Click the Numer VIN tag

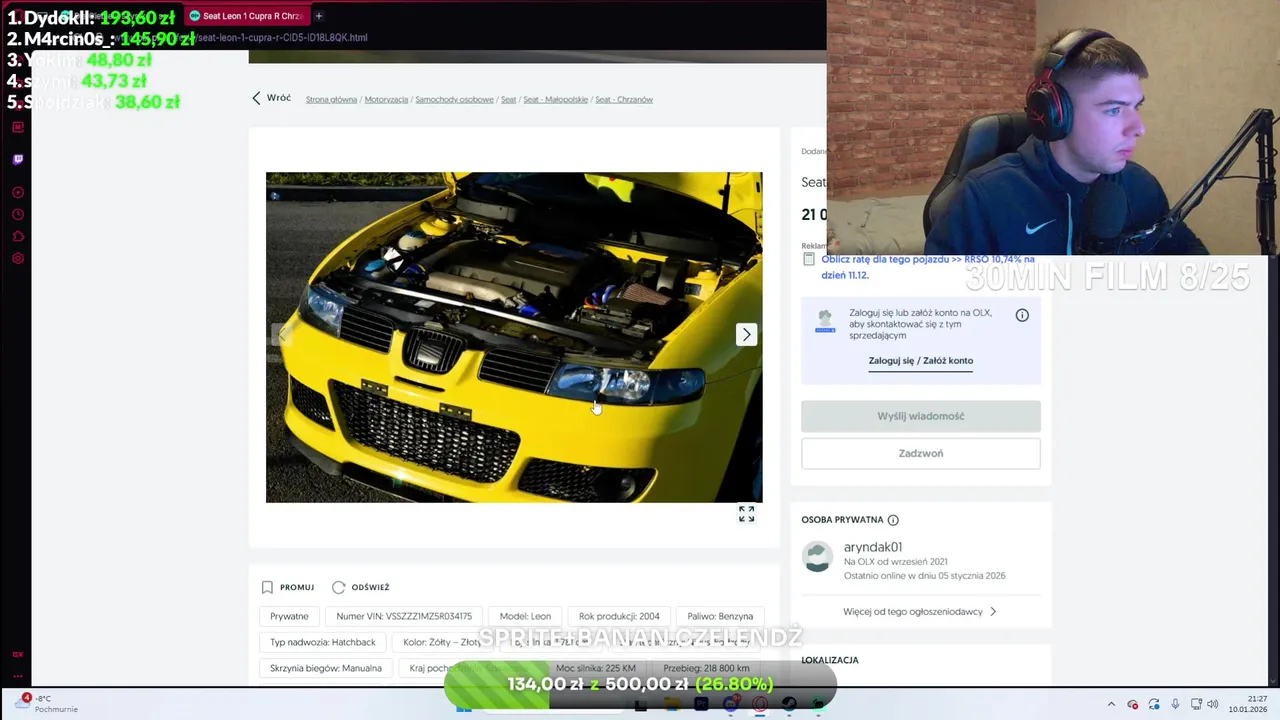point(404,616)
